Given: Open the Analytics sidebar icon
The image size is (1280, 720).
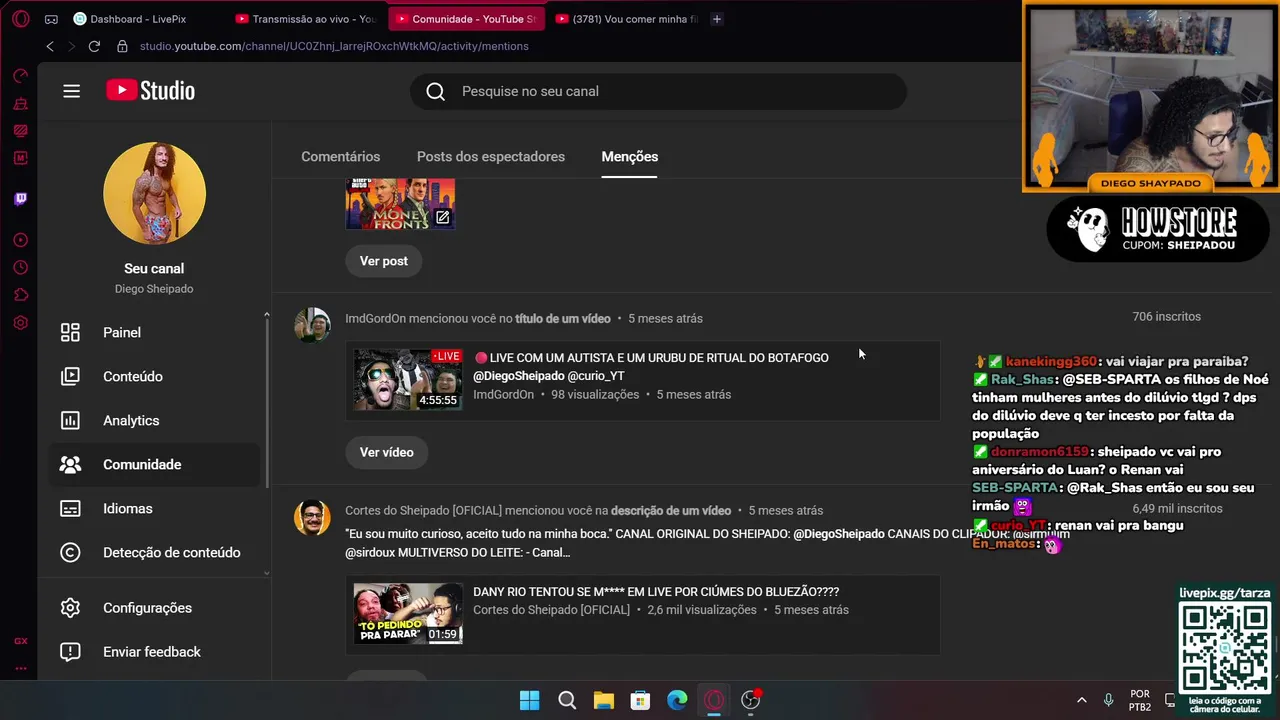Looking at the screenshot, I should pos(70,420).
